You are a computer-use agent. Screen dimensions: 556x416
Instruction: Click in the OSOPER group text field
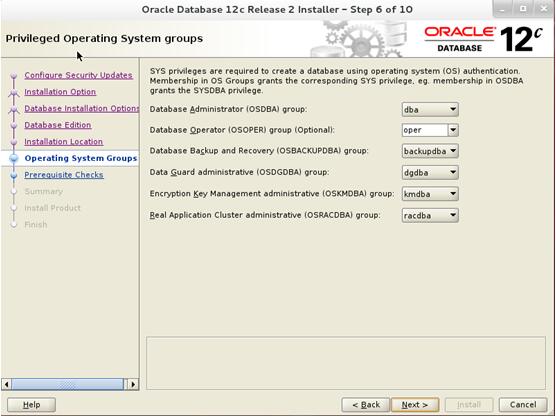point(425,130)
